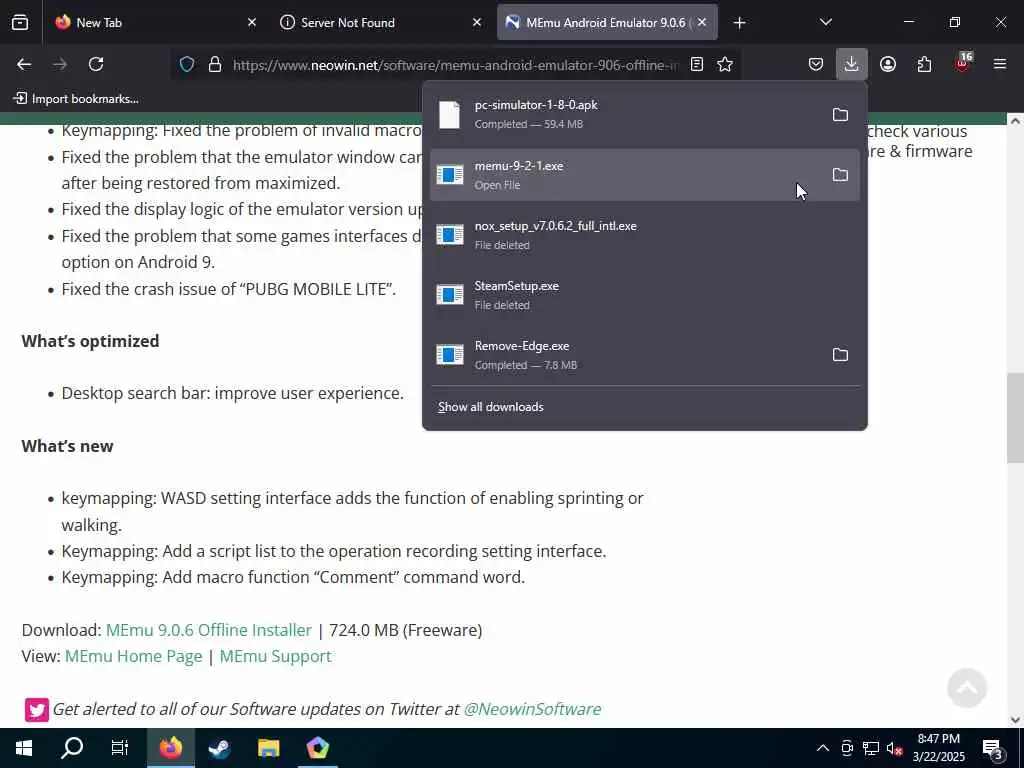Open Firefox account icon
Image resolution: width=1024 pixels, height=768 pixels.
coord(888,64)
